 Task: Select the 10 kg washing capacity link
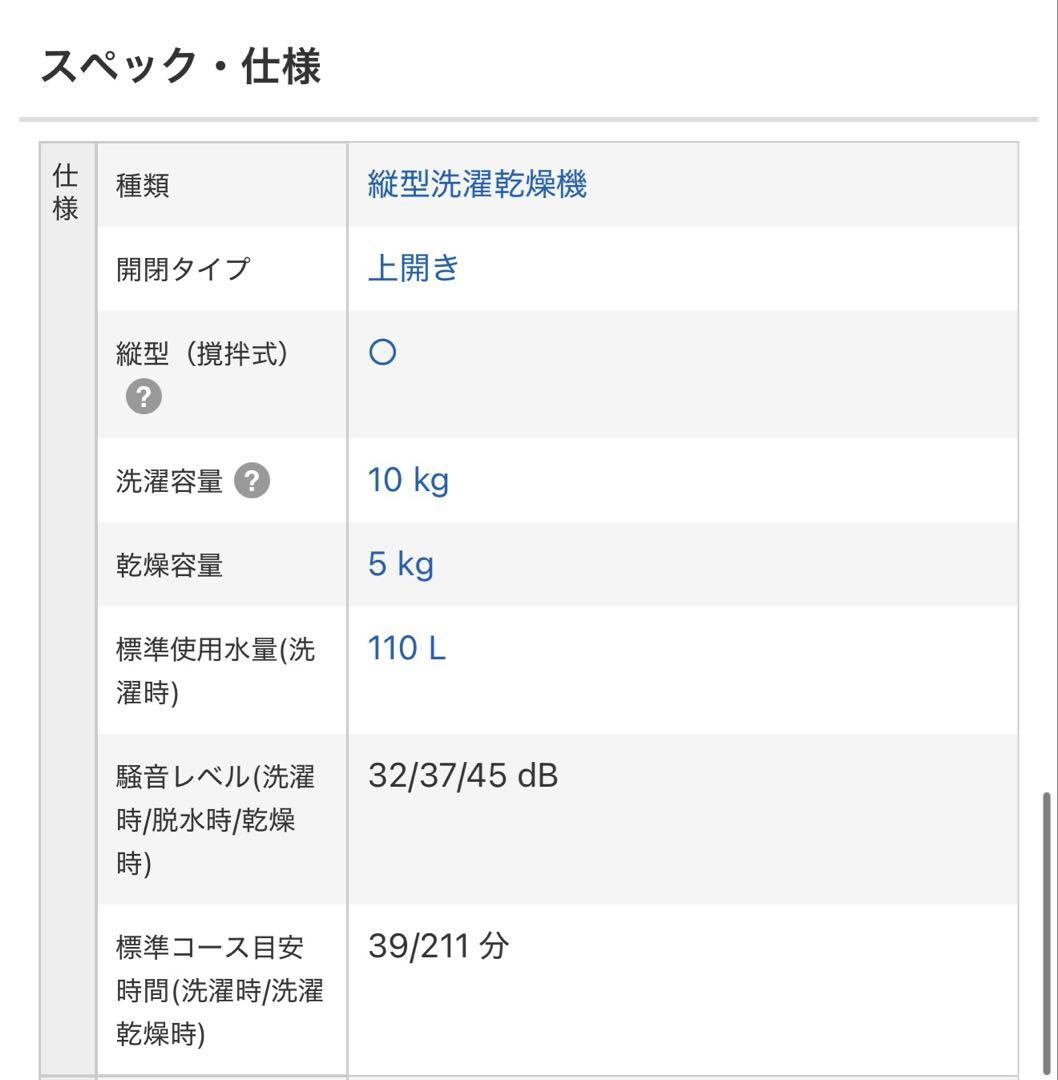[408, 480]
